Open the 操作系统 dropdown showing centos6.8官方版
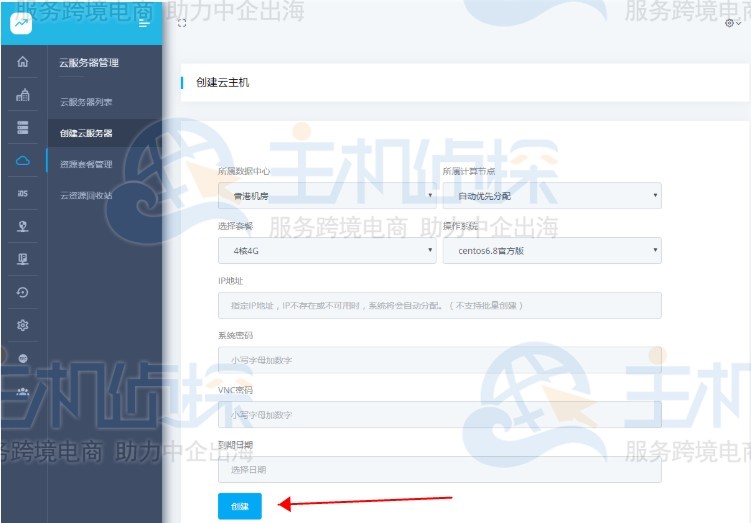 (x=552, y=250)
